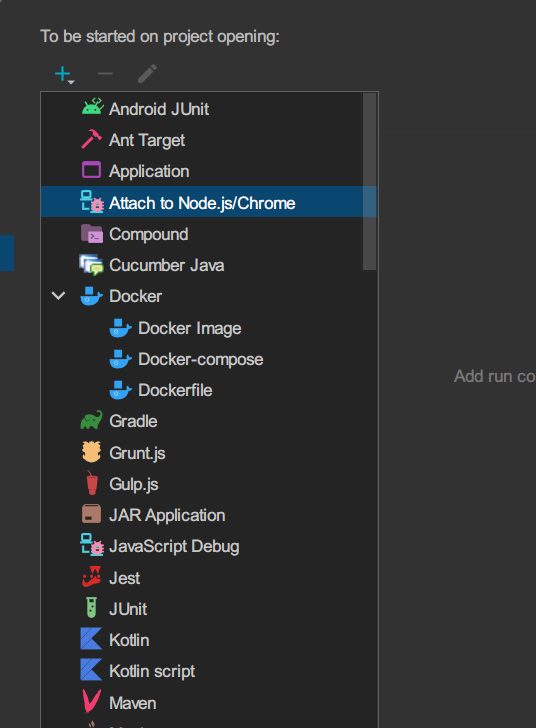Click the Docker-compose whale icon
536x728 pixels.
point(120,359)
